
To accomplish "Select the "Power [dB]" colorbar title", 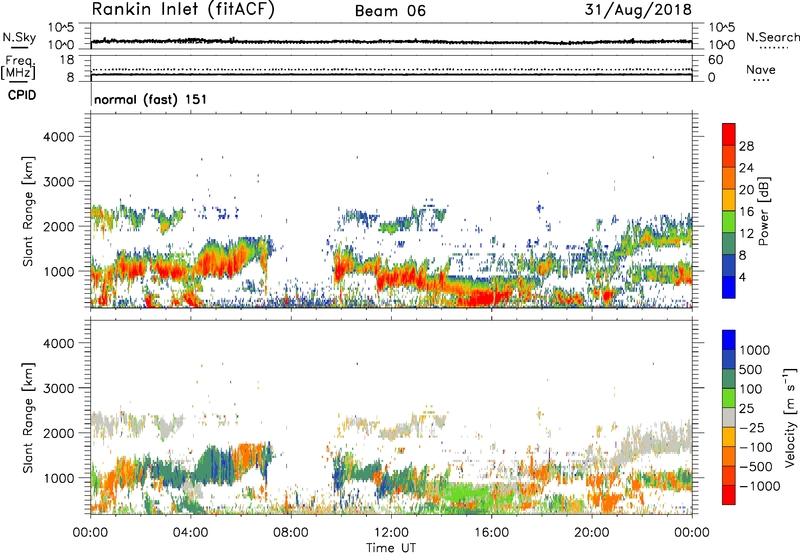I will tap(763, 211).
